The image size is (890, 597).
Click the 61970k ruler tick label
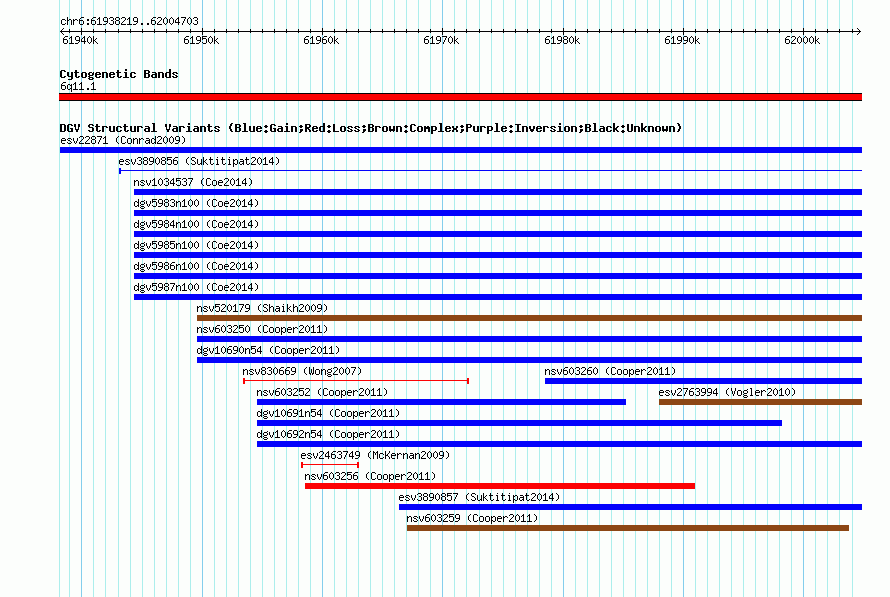441,40
